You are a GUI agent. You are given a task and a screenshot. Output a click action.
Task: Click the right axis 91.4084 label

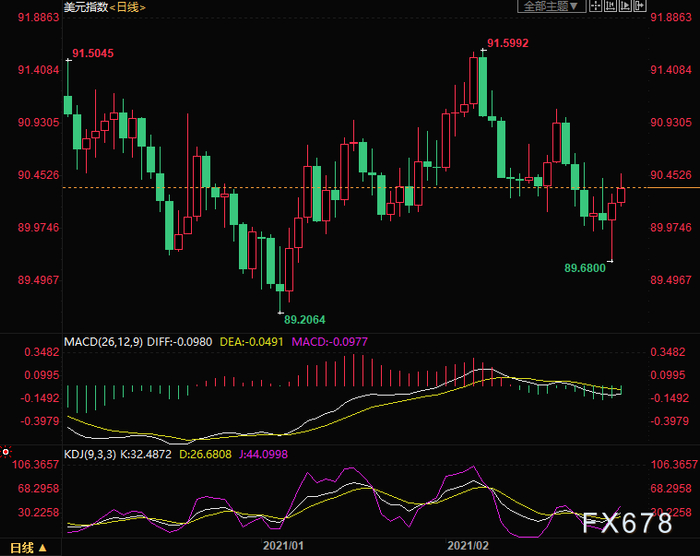point(671,70)
